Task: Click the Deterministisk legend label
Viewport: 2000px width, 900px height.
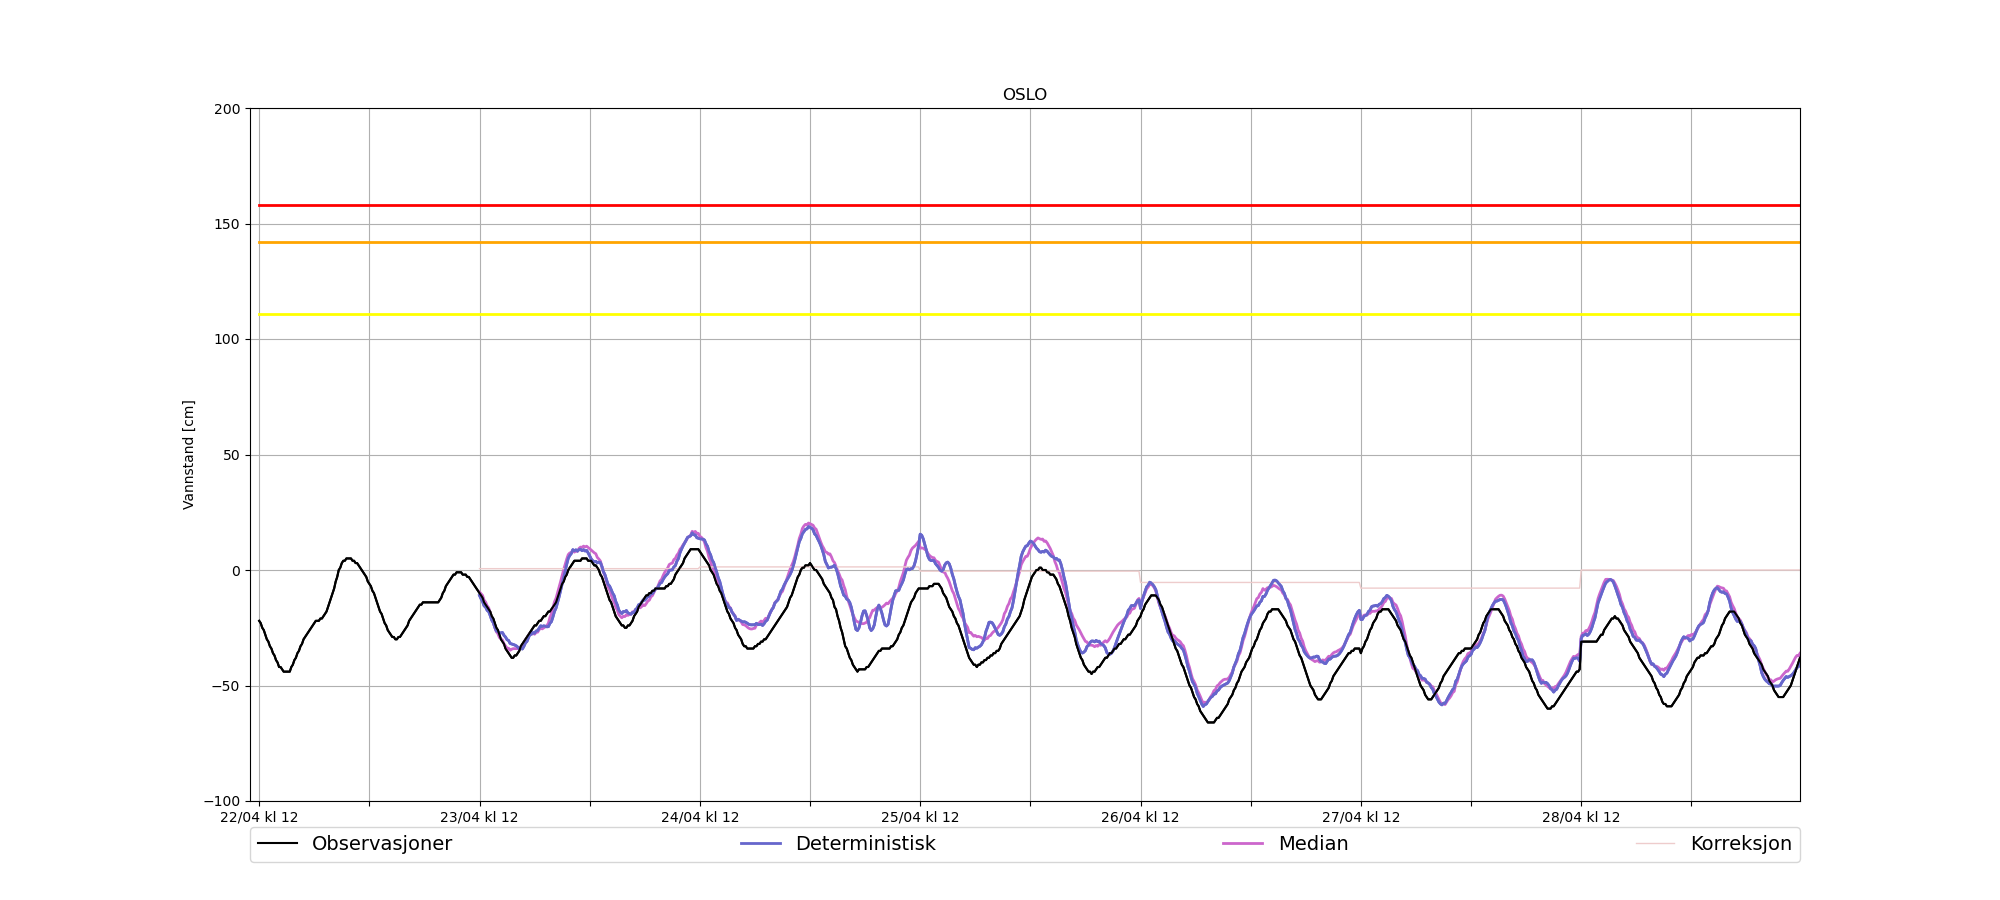Action: (865, 844)
